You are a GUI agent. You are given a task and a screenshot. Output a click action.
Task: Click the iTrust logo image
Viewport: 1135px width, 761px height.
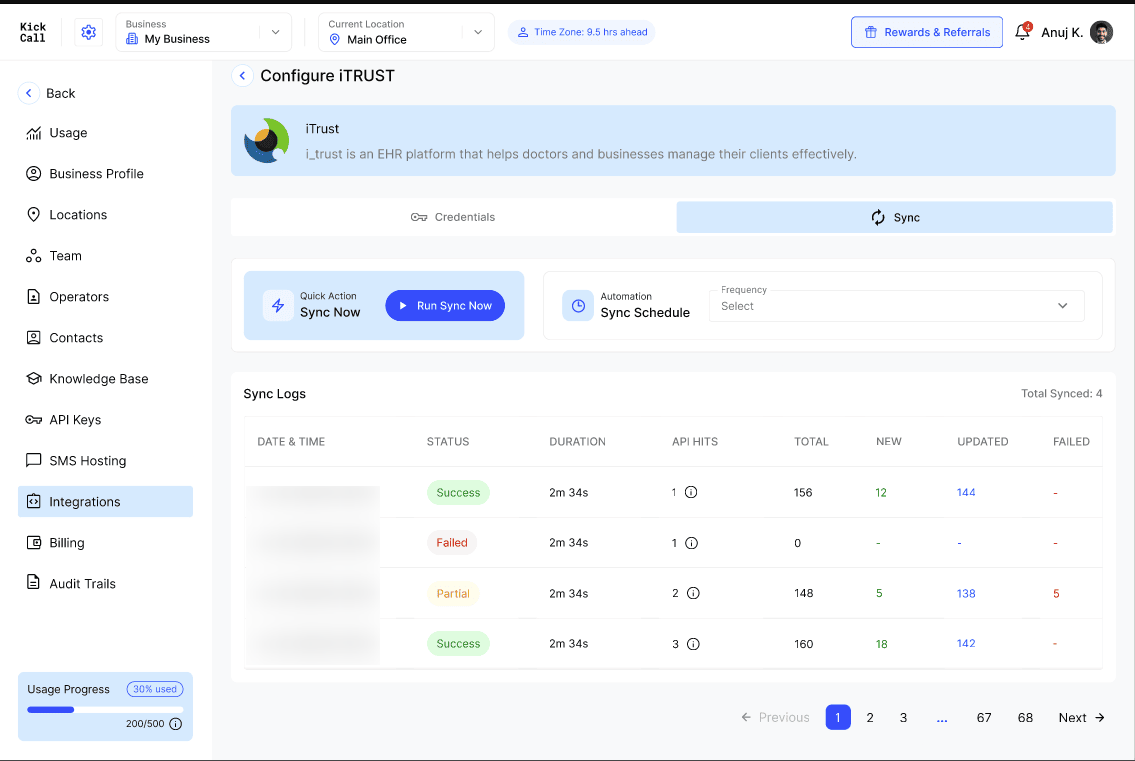[x=266, y=140]
